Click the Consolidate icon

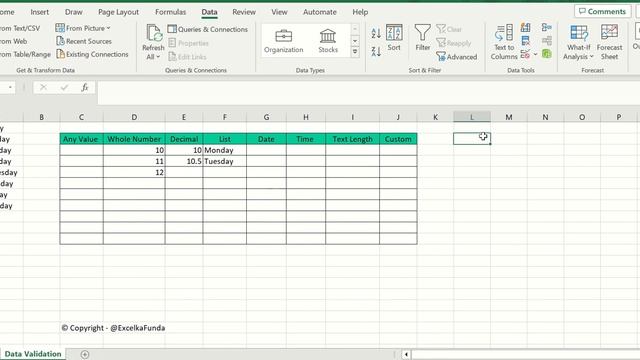tap(547, 28)
